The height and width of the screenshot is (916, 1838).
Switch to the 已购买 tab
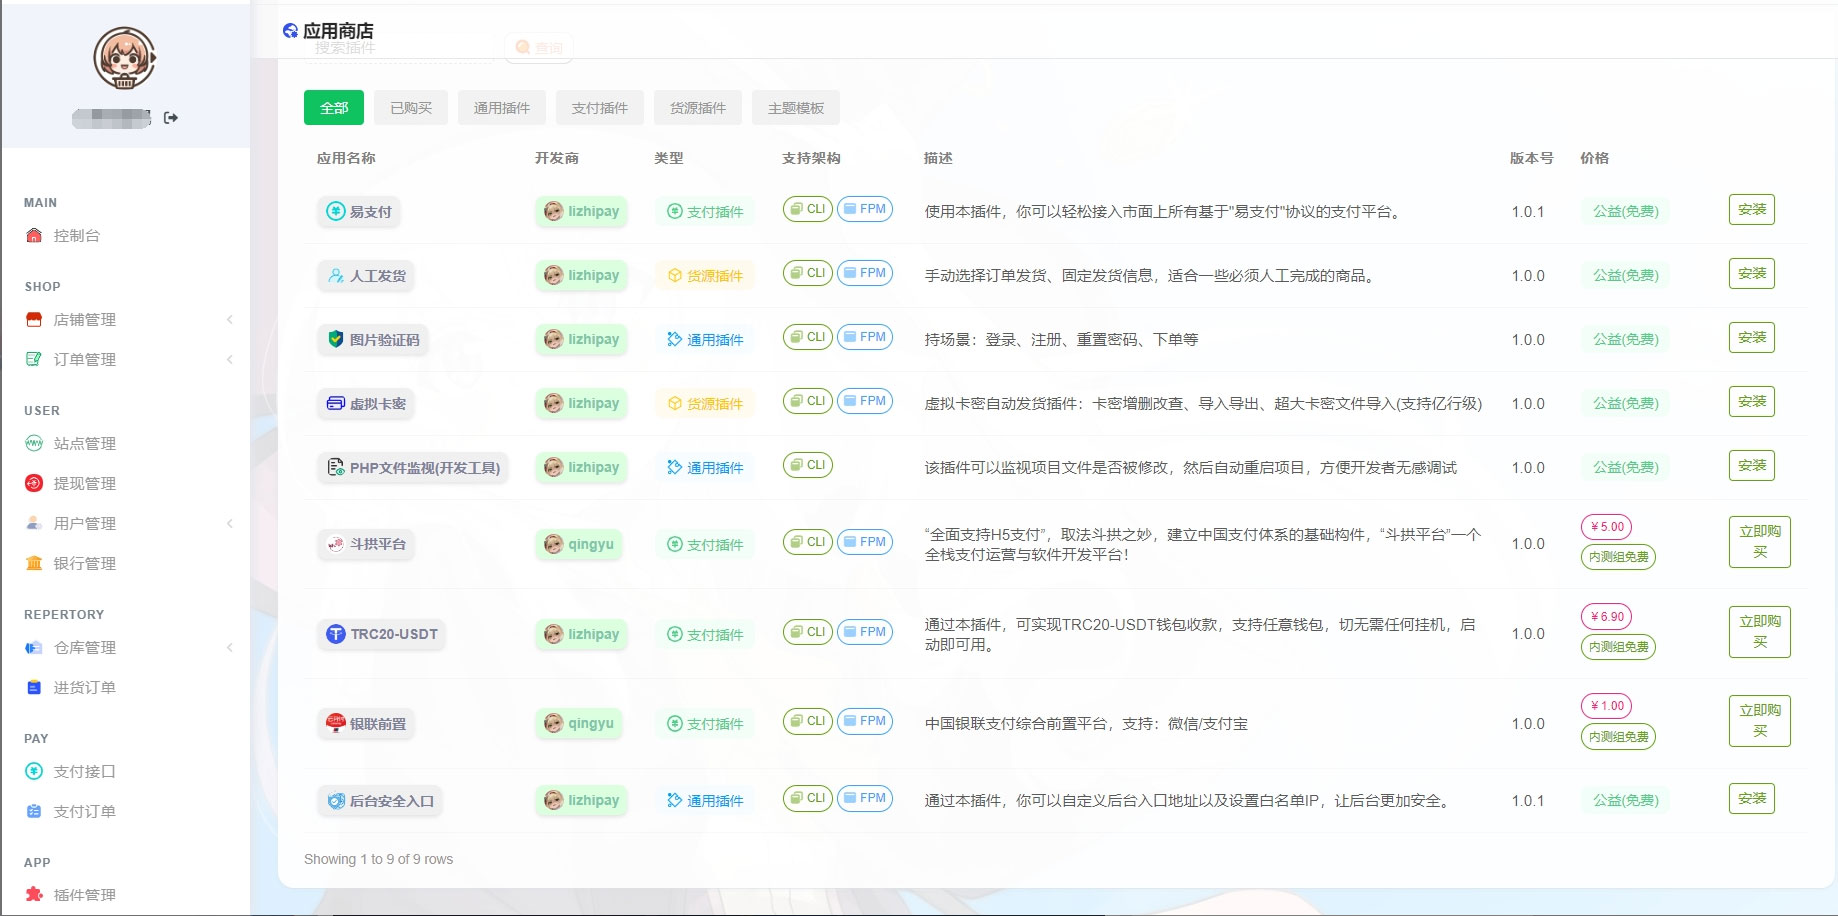[x=410, y=107]
